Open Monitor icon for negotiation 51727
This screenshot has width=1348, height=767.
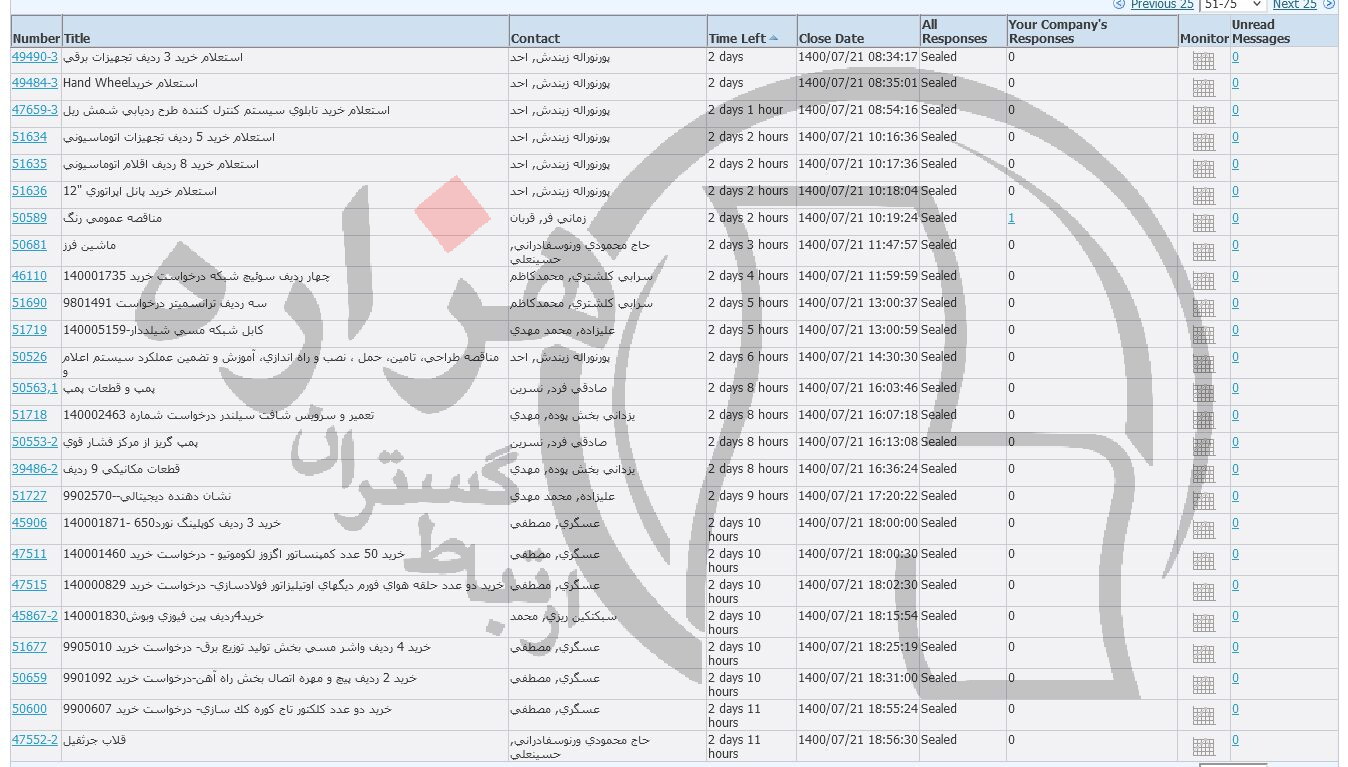(x=1203, y=501)
